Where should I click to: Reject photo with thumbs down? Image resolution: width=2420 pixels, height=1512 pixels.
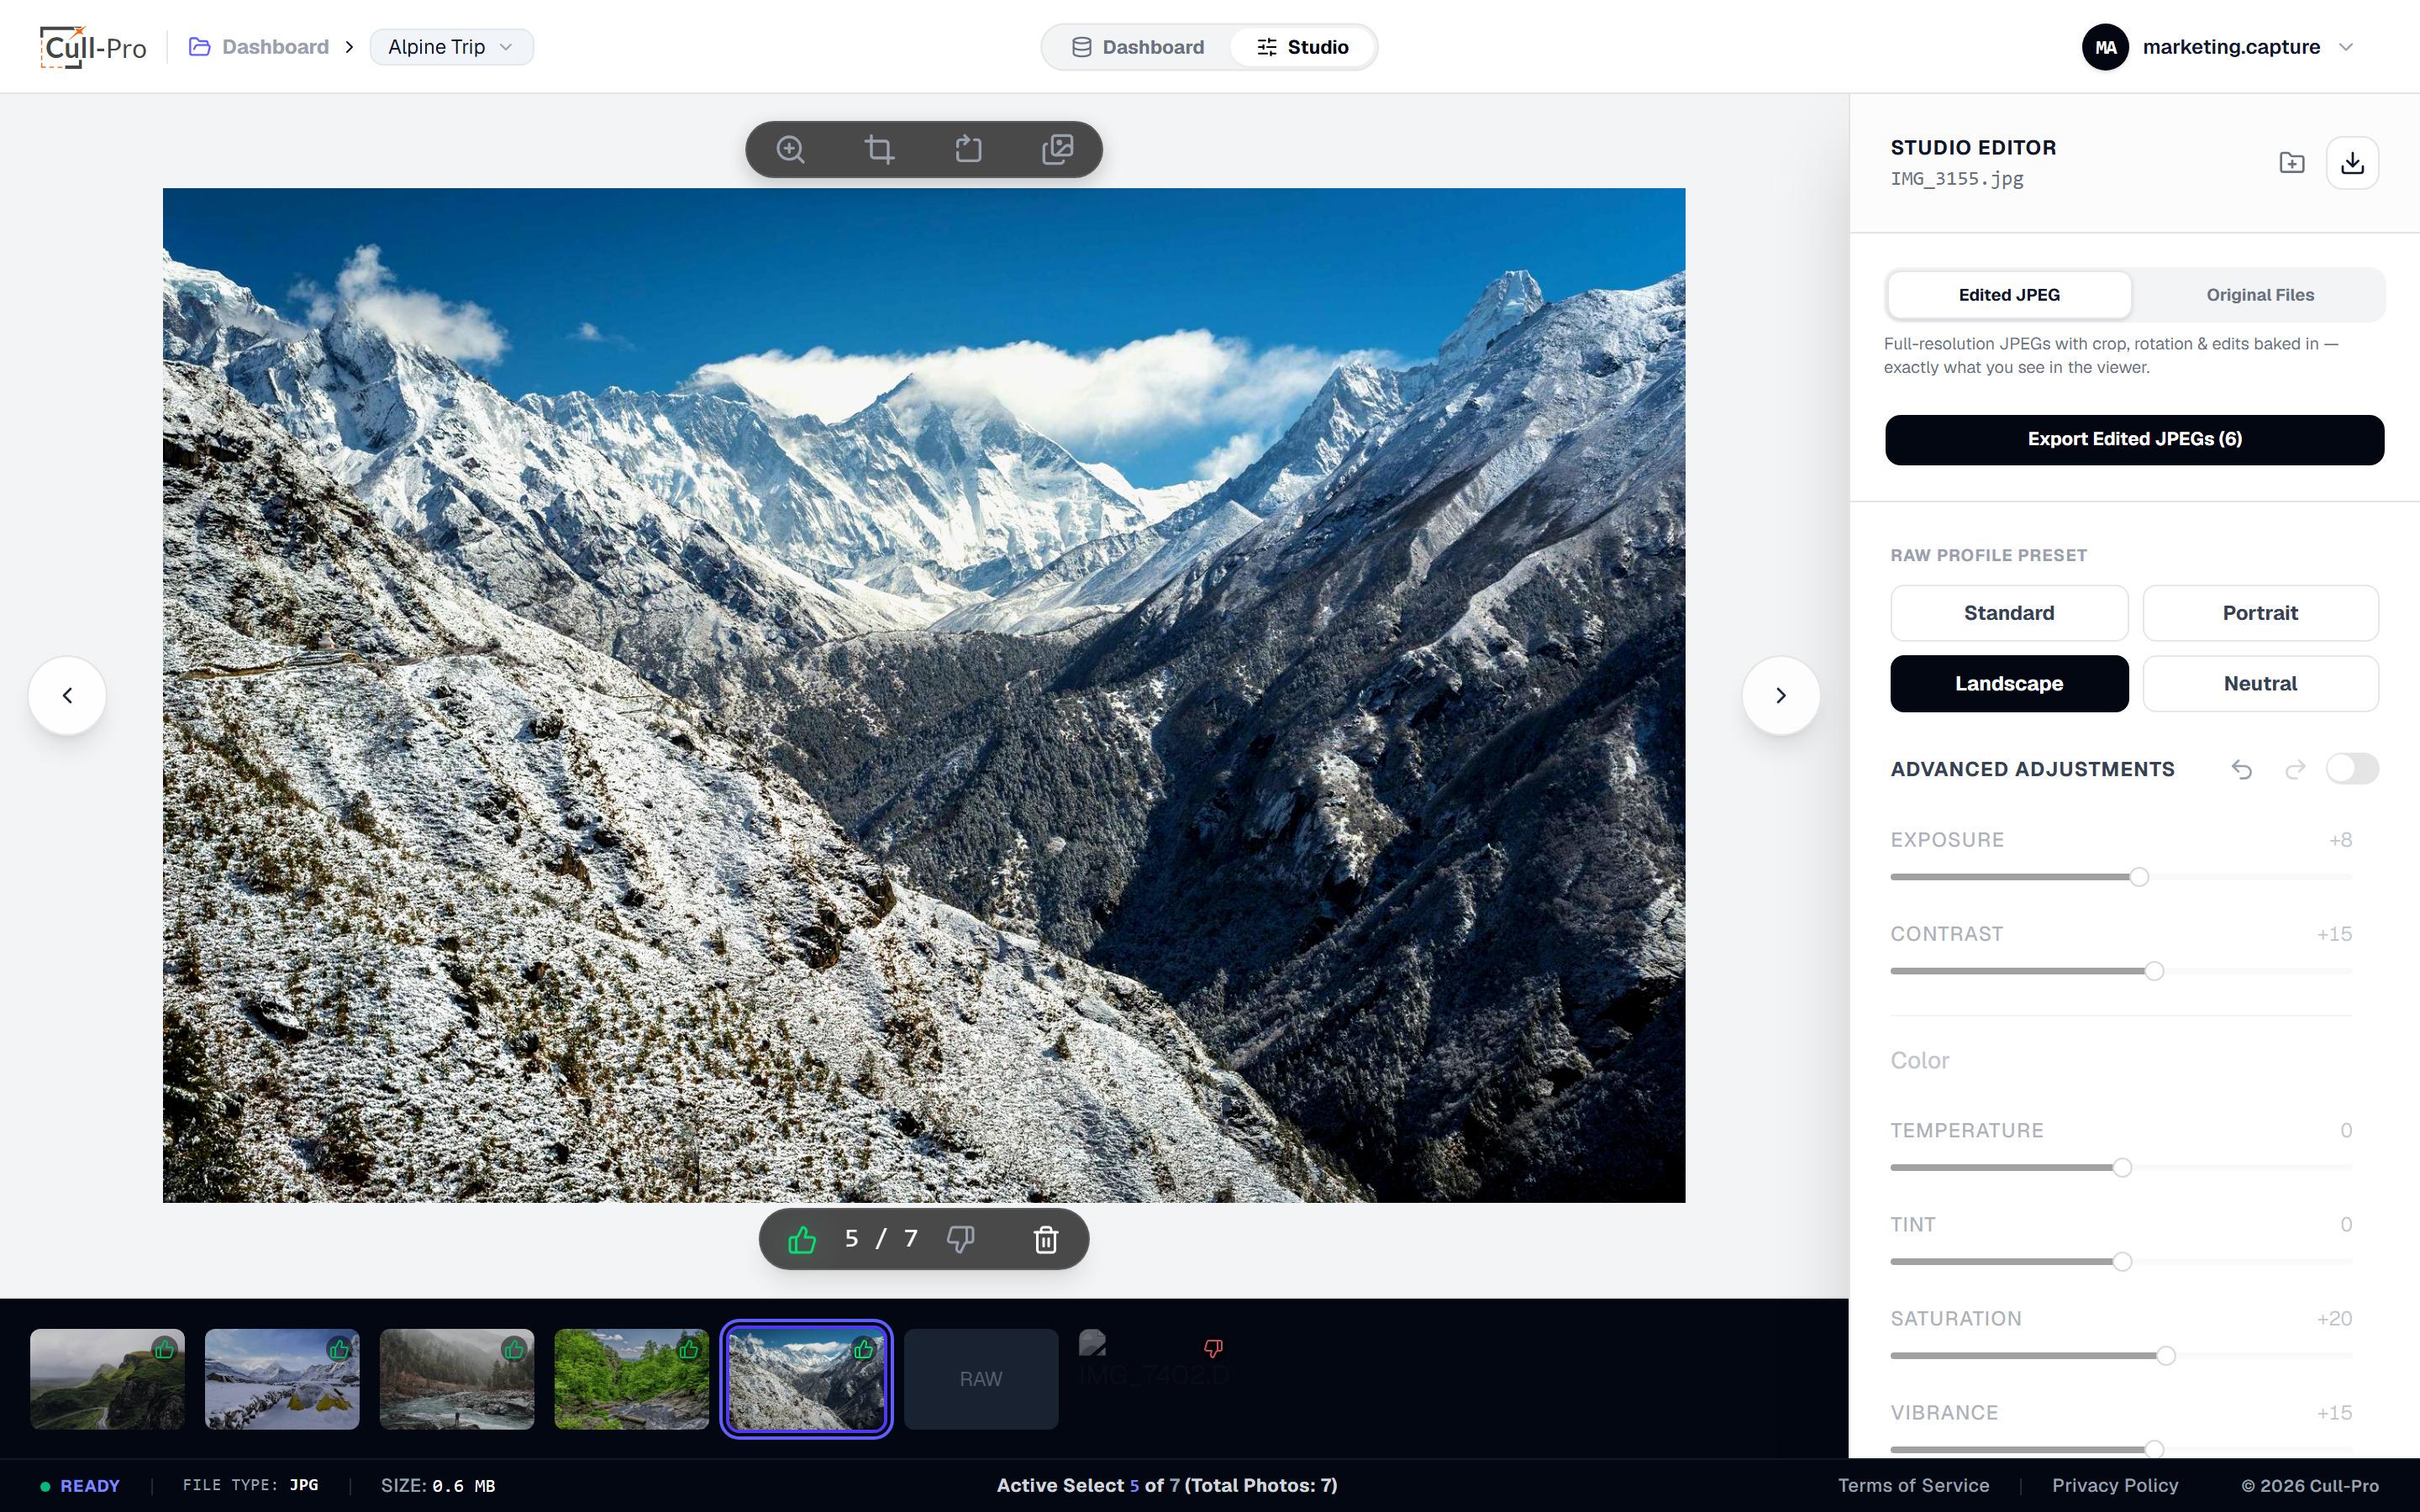(960, 1240)
